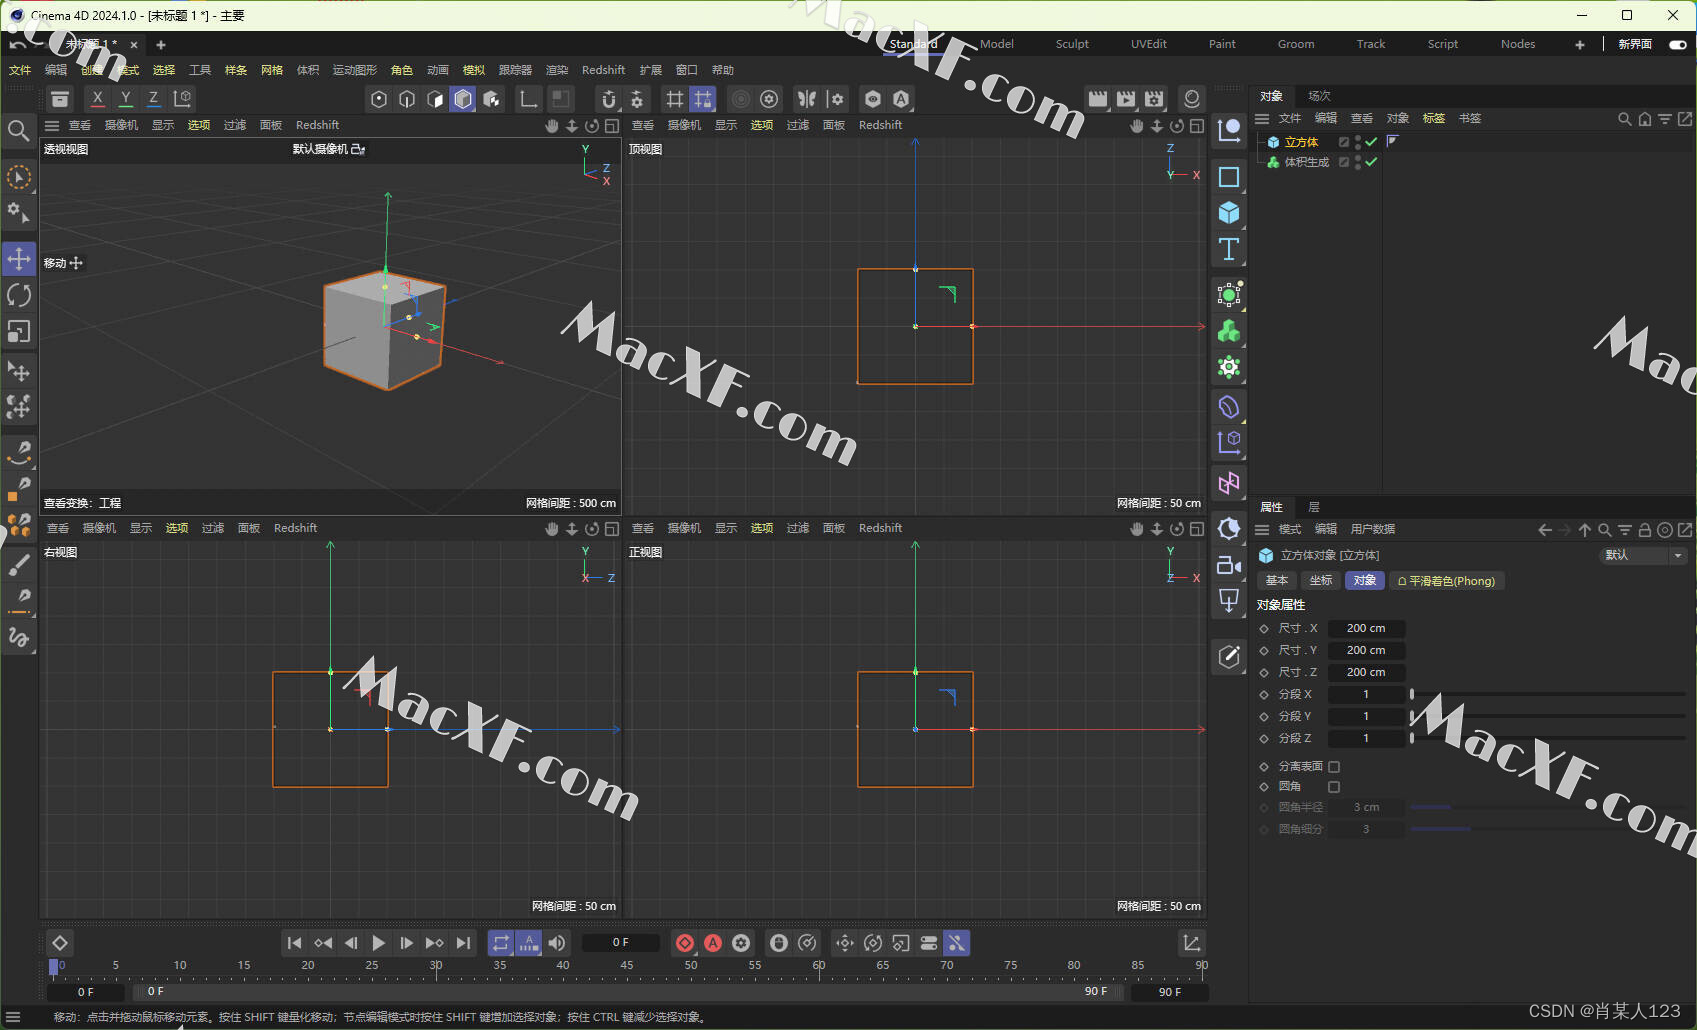The height and width of the screenshot is (1030, 1697).
Task: Toggle autokeying button
Action: pyautogui.click(x=713, y=943)
